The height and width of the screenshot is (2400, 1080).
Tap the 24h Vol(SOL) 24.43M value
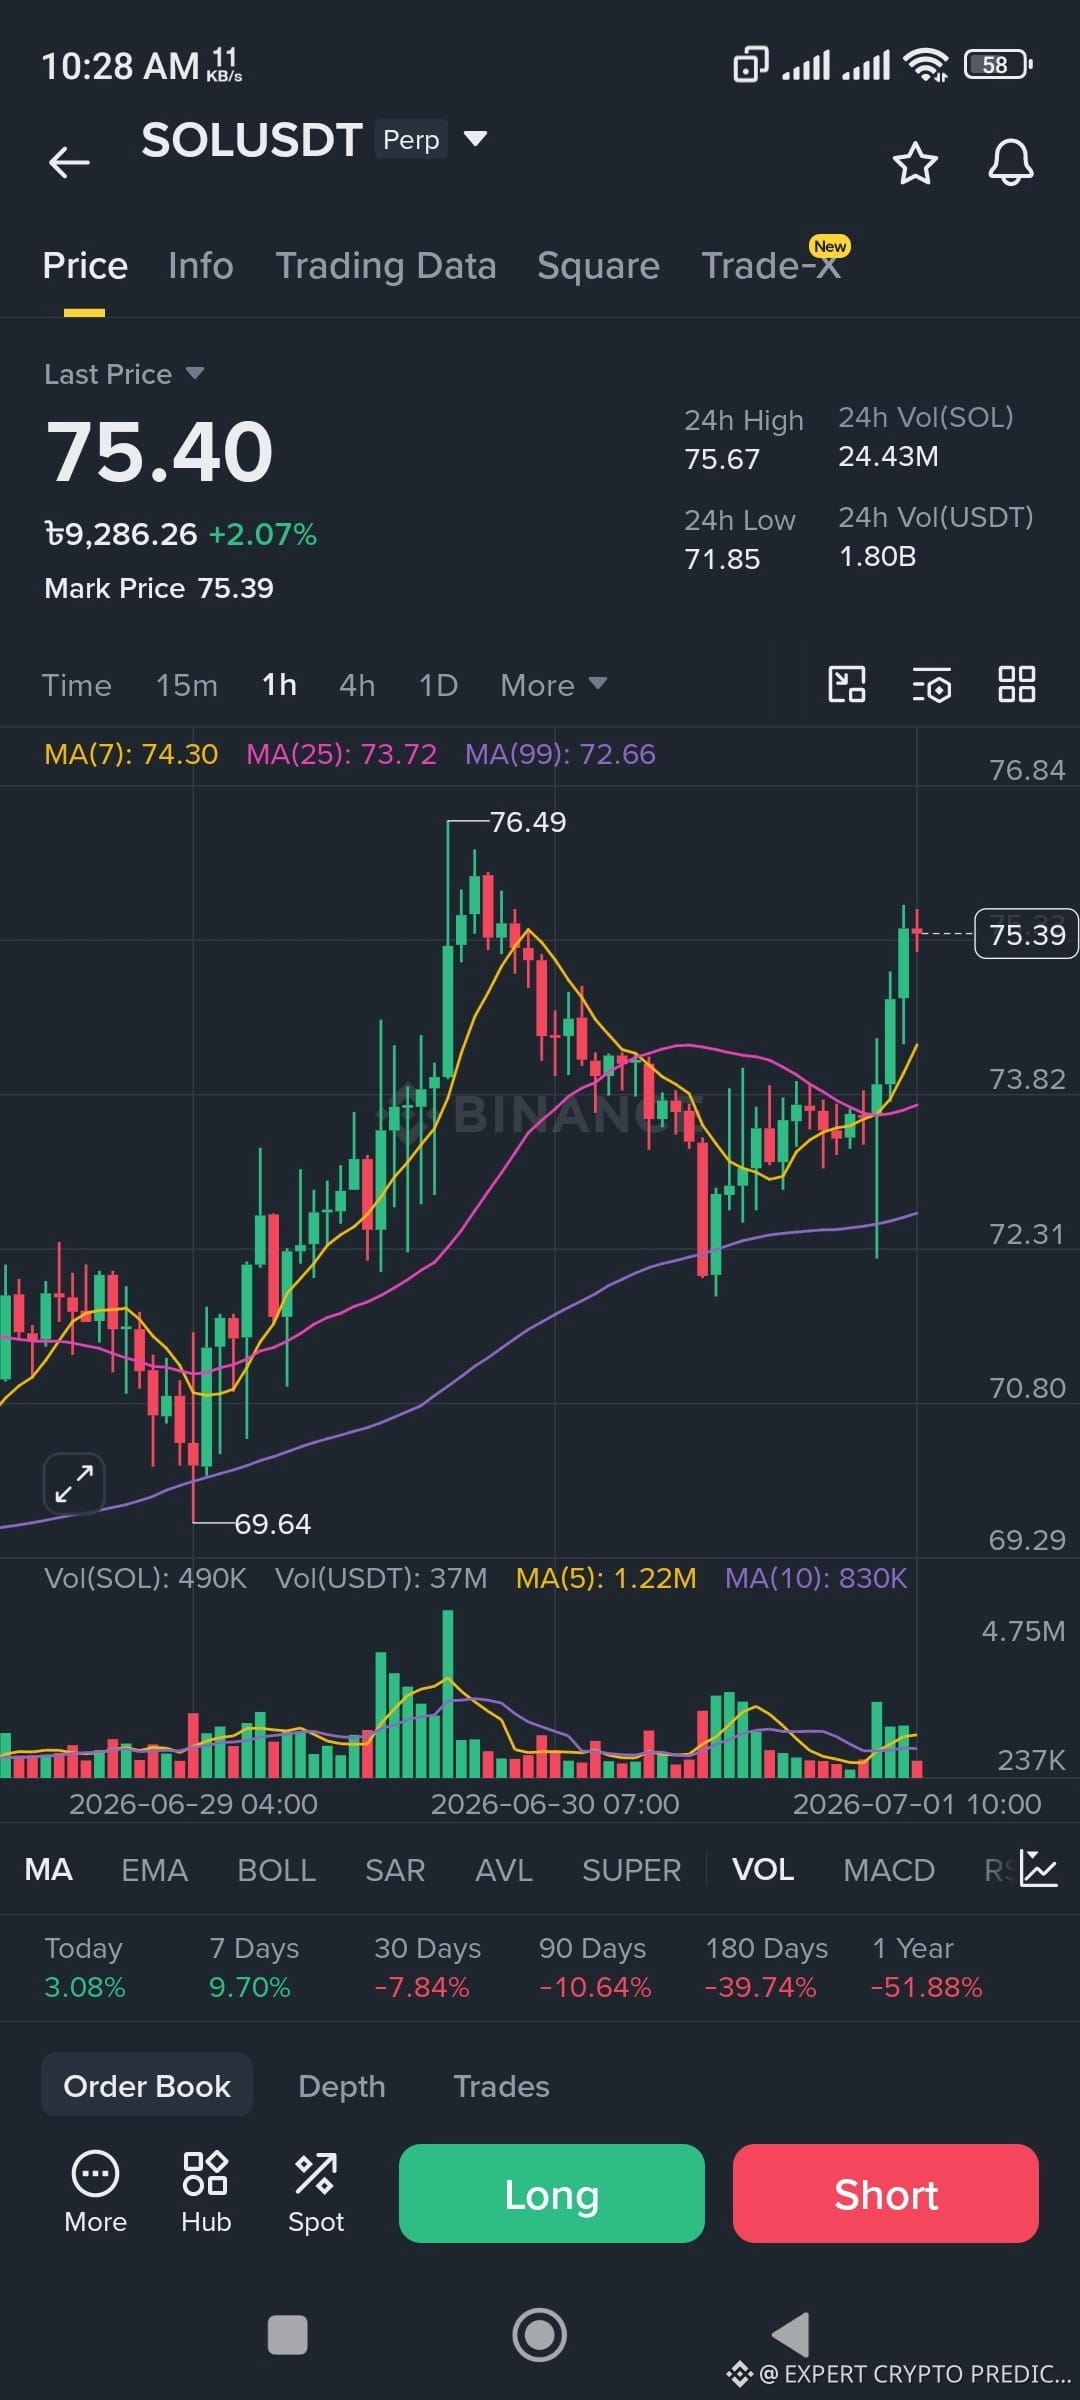(888, 456)
